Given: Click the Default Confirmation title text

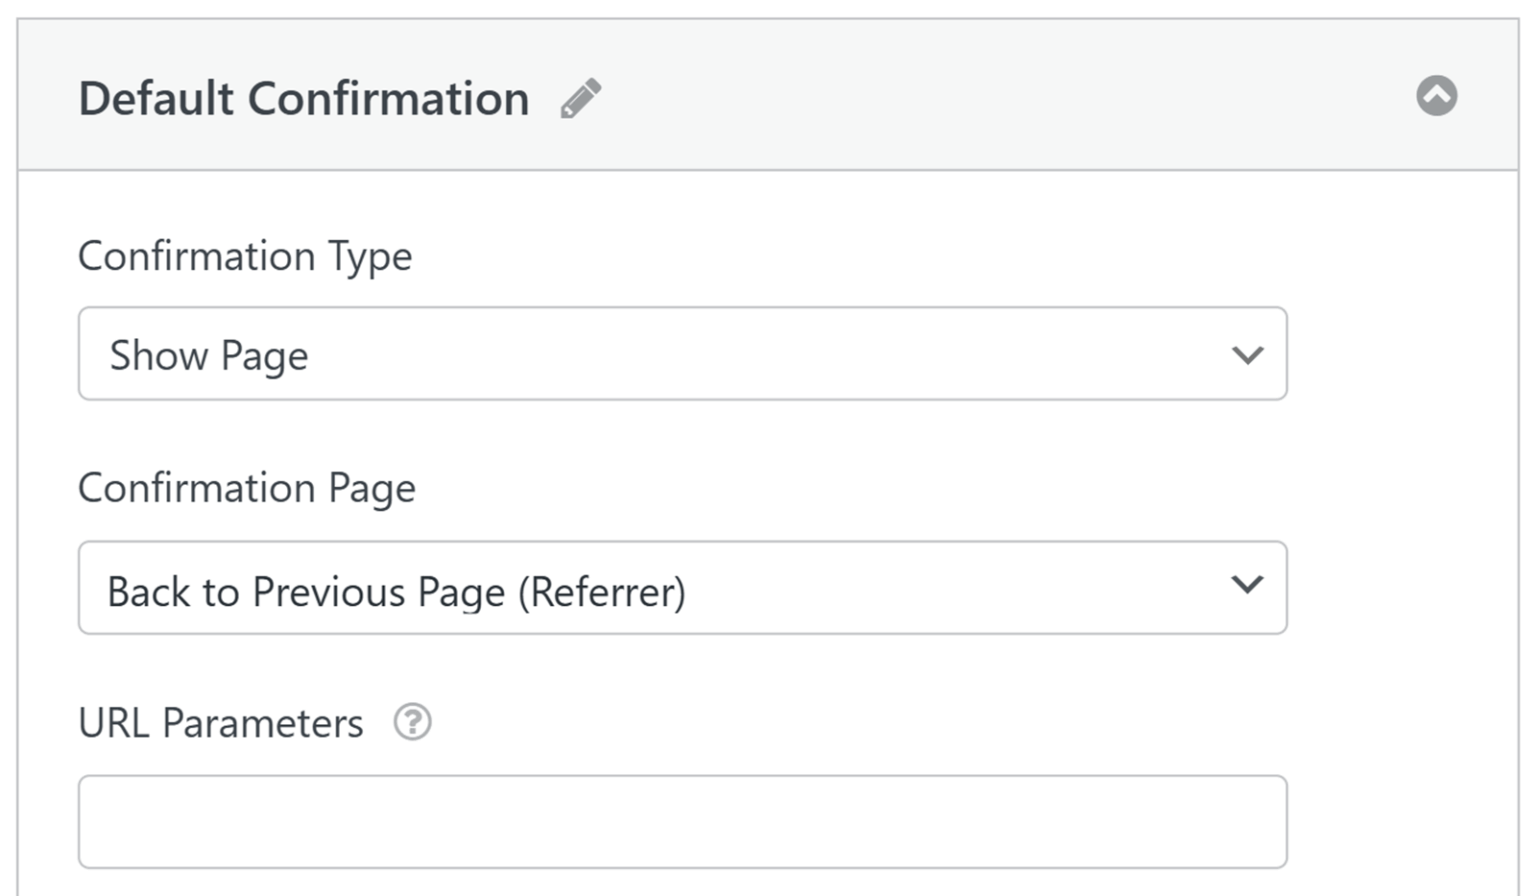Looking at the screenshot, I should [x=305, y=96].
